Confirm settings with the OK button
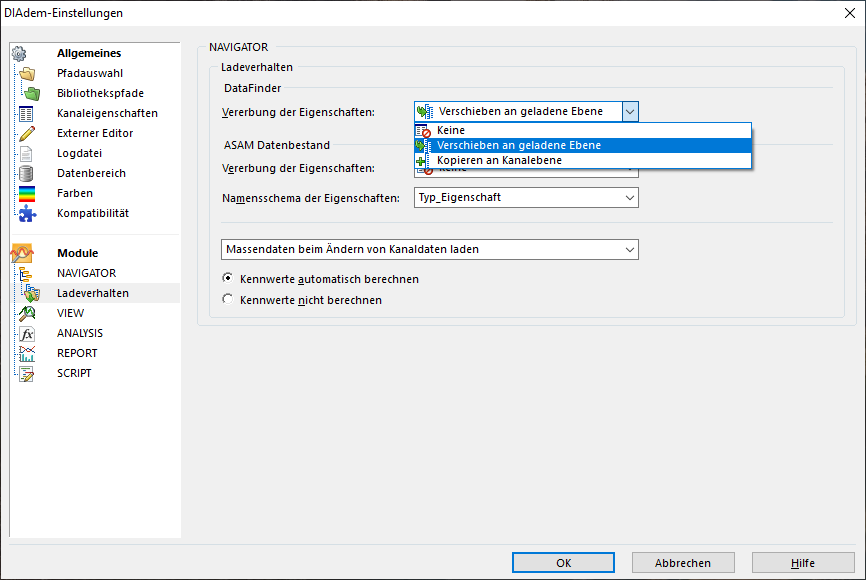 [x=563, y=563]
